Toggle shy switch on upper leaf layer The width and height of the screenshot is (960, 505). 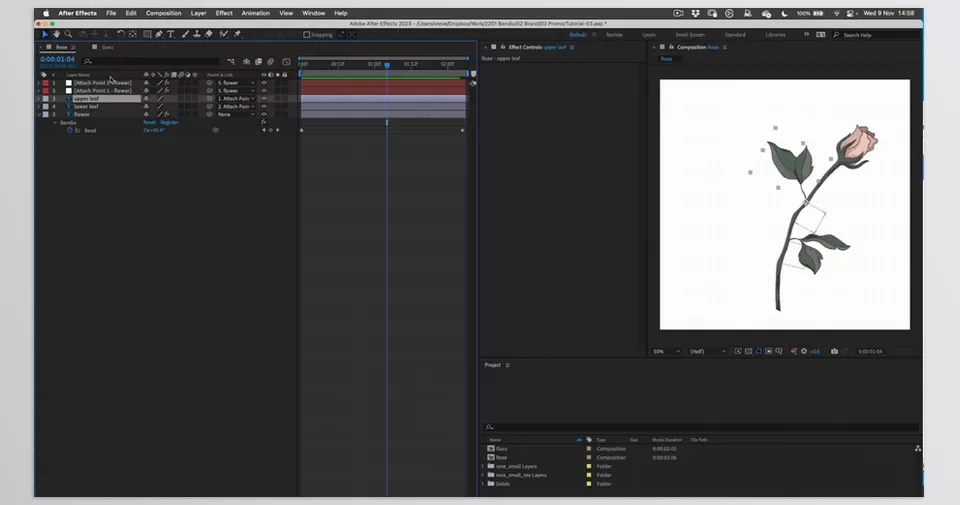146,99
